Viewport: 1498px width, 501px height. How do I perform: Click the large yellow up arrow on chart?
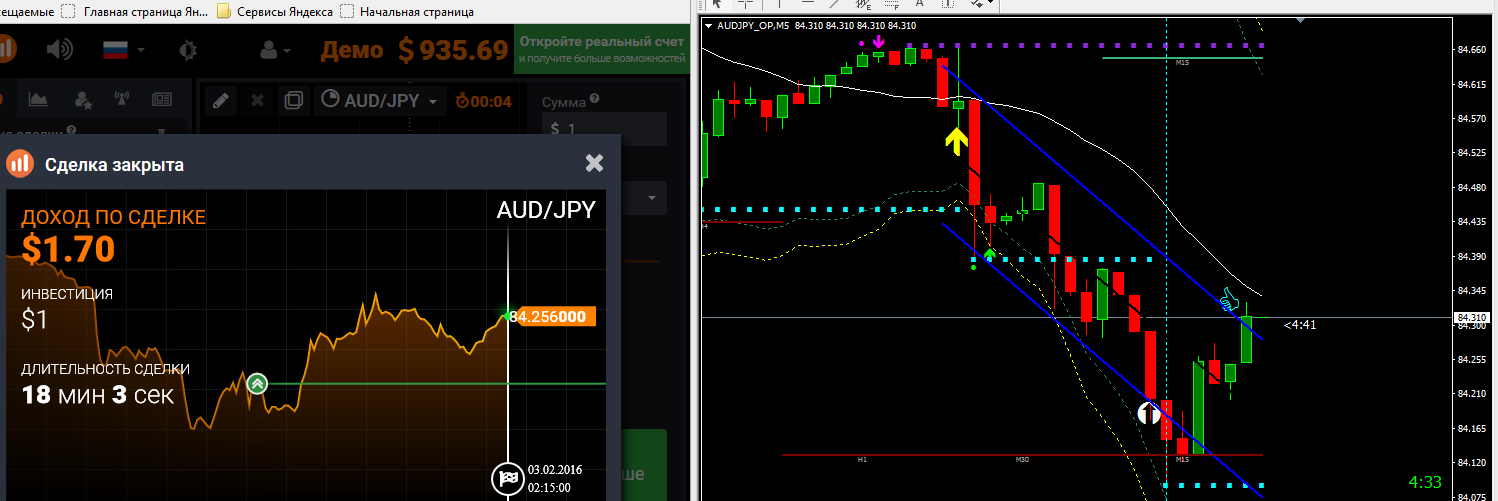[x=957, y=140]
